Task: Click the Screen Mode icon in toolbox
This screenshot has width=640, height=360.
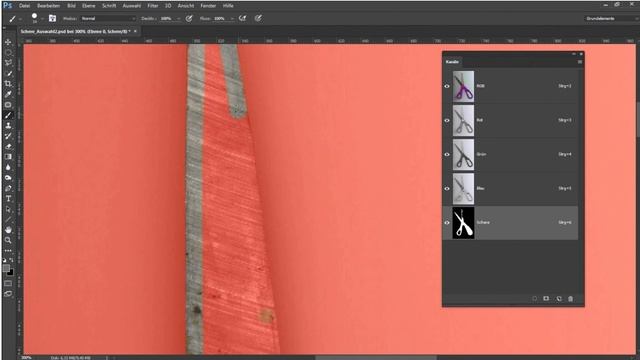Action: click(8, 293)
